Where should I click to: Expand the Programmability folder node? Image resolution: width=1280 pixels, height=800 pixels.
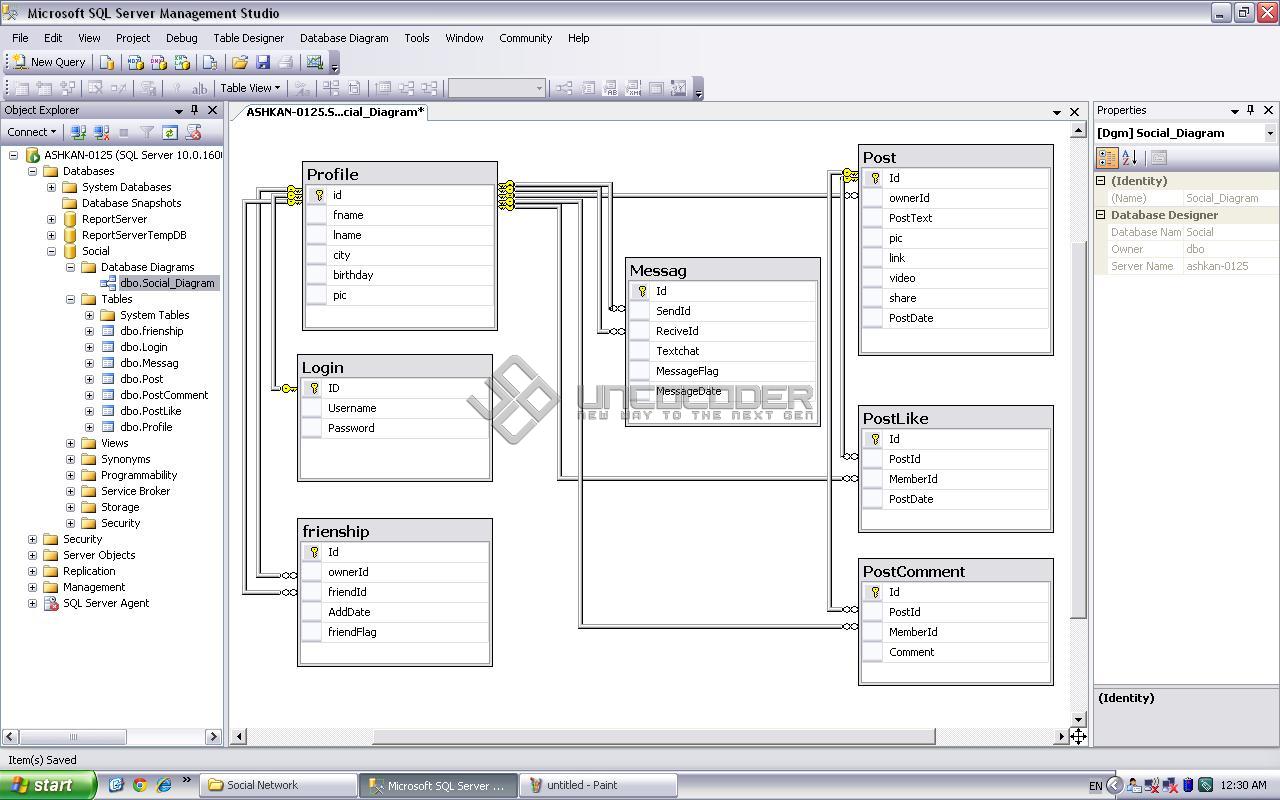coord(70,475)
